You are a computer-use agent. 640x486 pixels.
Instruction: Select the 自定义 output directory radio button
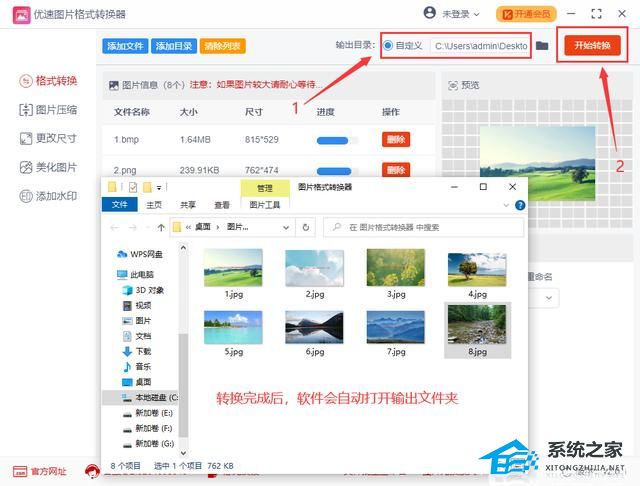tap(388, 45)
